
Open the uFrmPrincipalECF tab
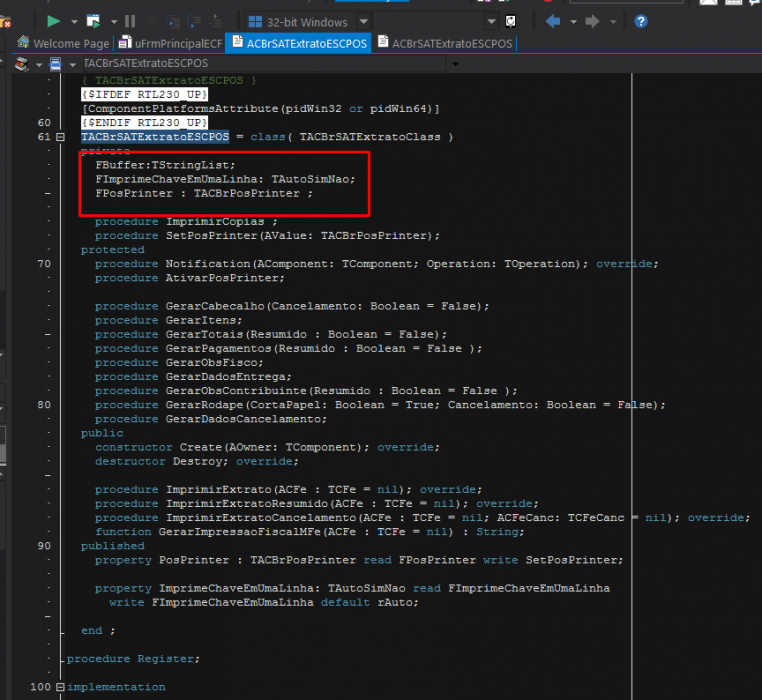pos(170,43)
